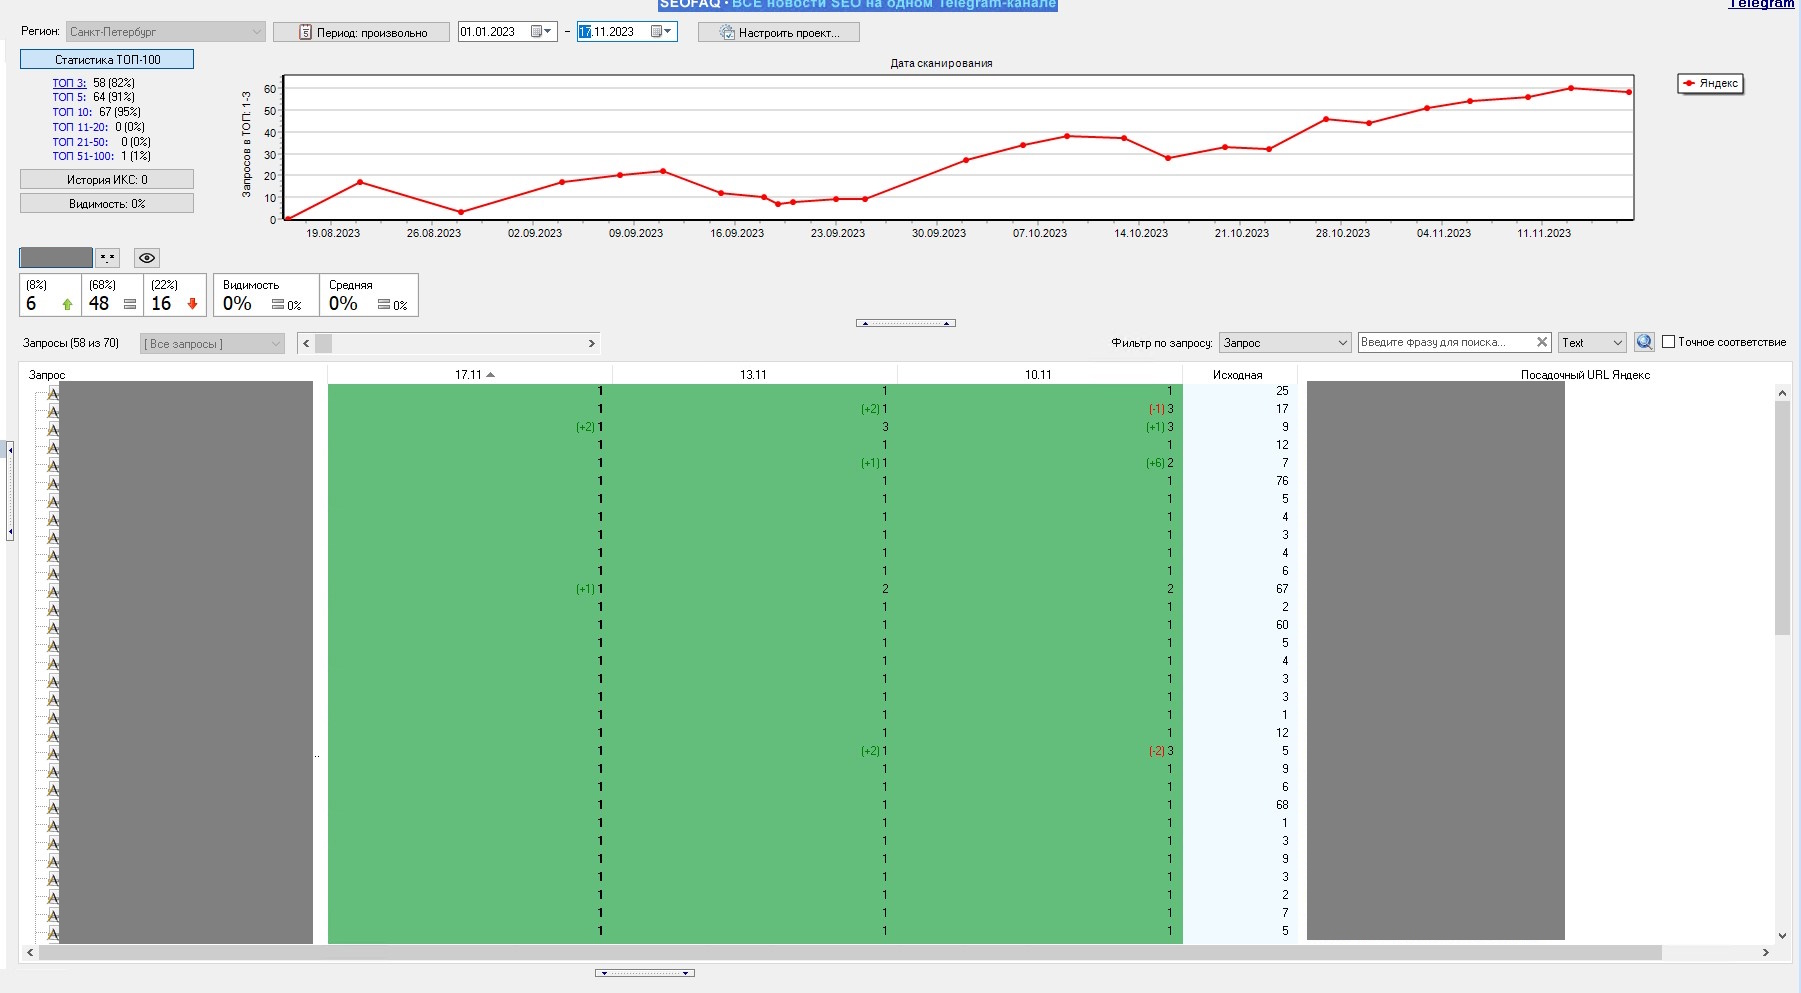The width and height of the screenshot is (1801, 993).
Task: Sort table by the Исходная column header
Action: pos(1237,375)
